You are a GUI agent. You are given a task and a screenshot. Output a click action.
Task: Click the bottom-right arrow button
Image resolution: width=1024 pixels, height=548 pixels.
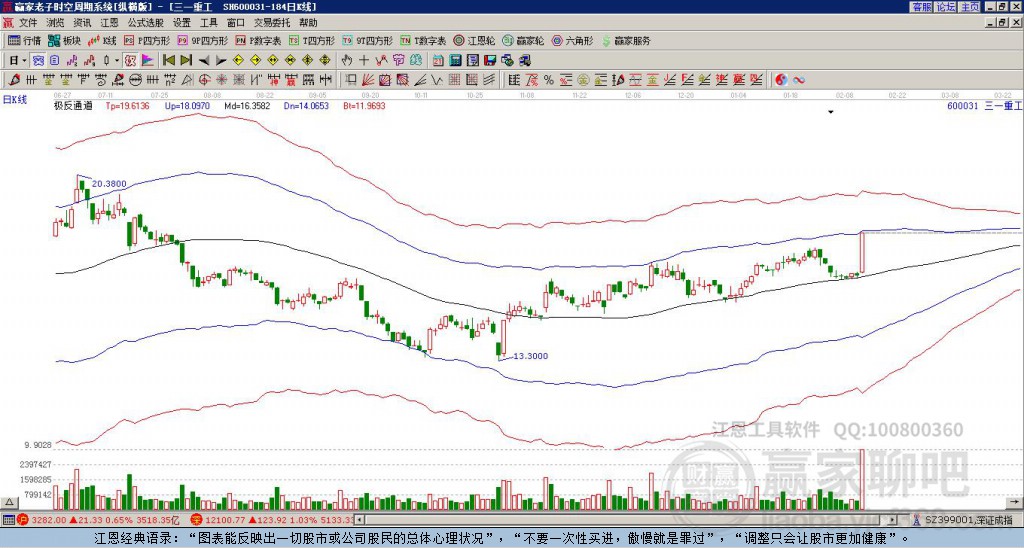(1015, 502)
